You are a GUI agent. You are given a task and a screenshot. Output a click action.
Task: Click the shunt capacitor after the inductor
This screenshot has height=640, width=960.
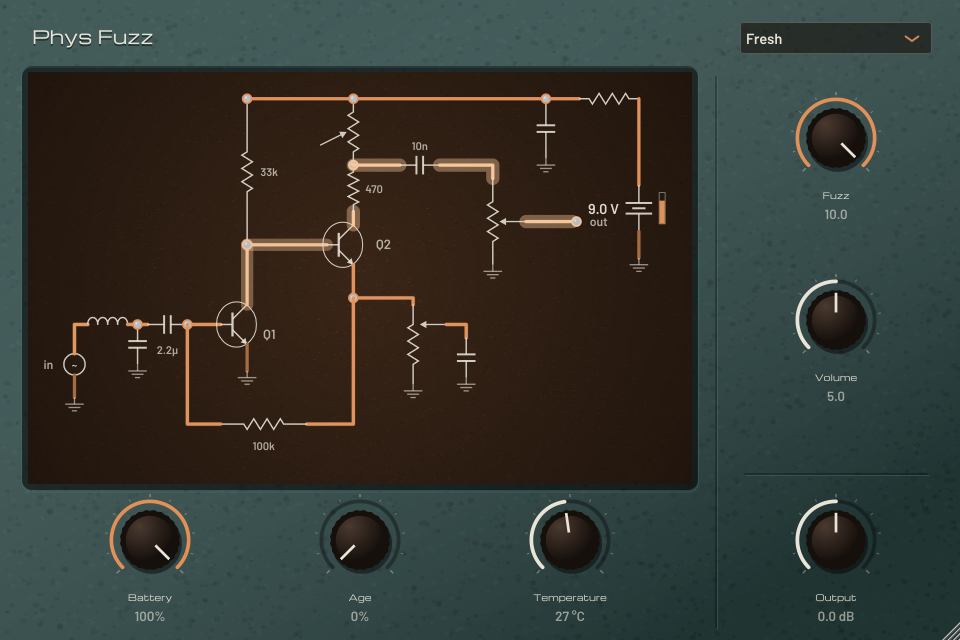point(137,344)
